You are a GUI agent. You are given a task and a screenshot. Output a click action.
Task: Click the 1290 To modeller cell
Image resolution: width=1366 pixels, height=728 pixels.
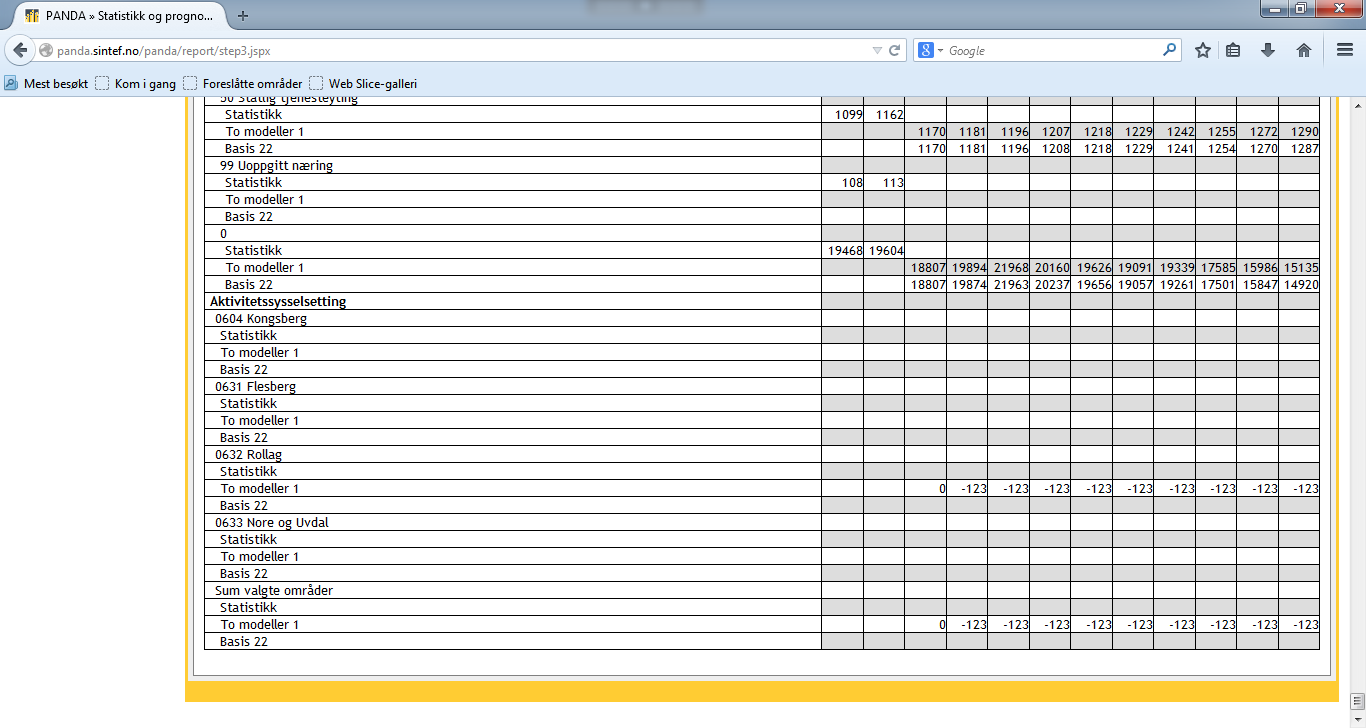point(1299,131)
